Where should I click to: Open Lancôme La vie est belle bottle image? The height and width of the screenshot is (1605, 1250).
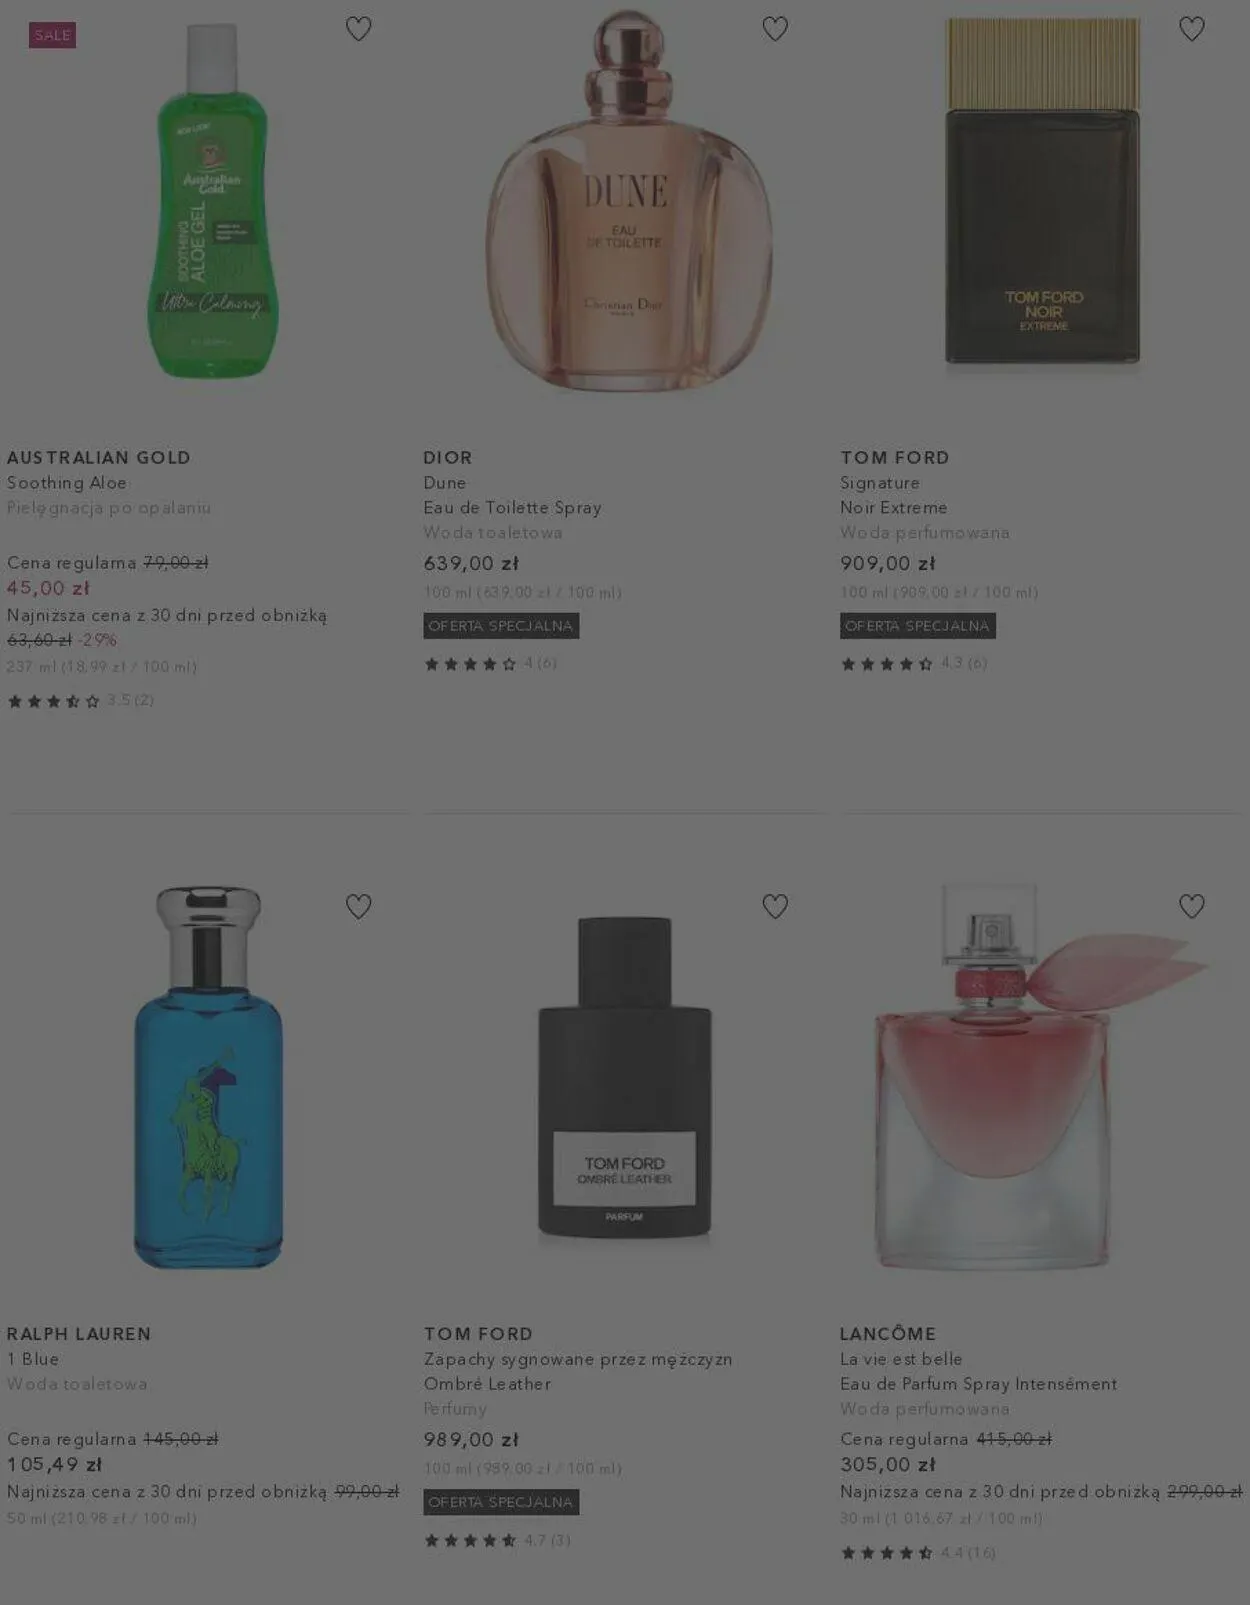point(1040,1077)
